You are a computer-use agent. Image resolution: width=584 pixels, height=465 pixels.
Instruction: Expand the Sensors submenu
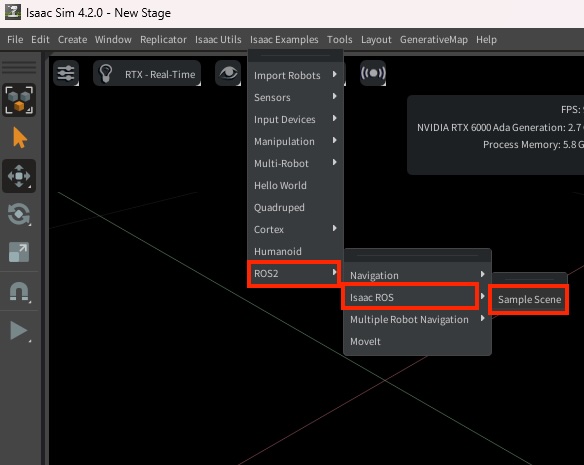tap(295, 97)
